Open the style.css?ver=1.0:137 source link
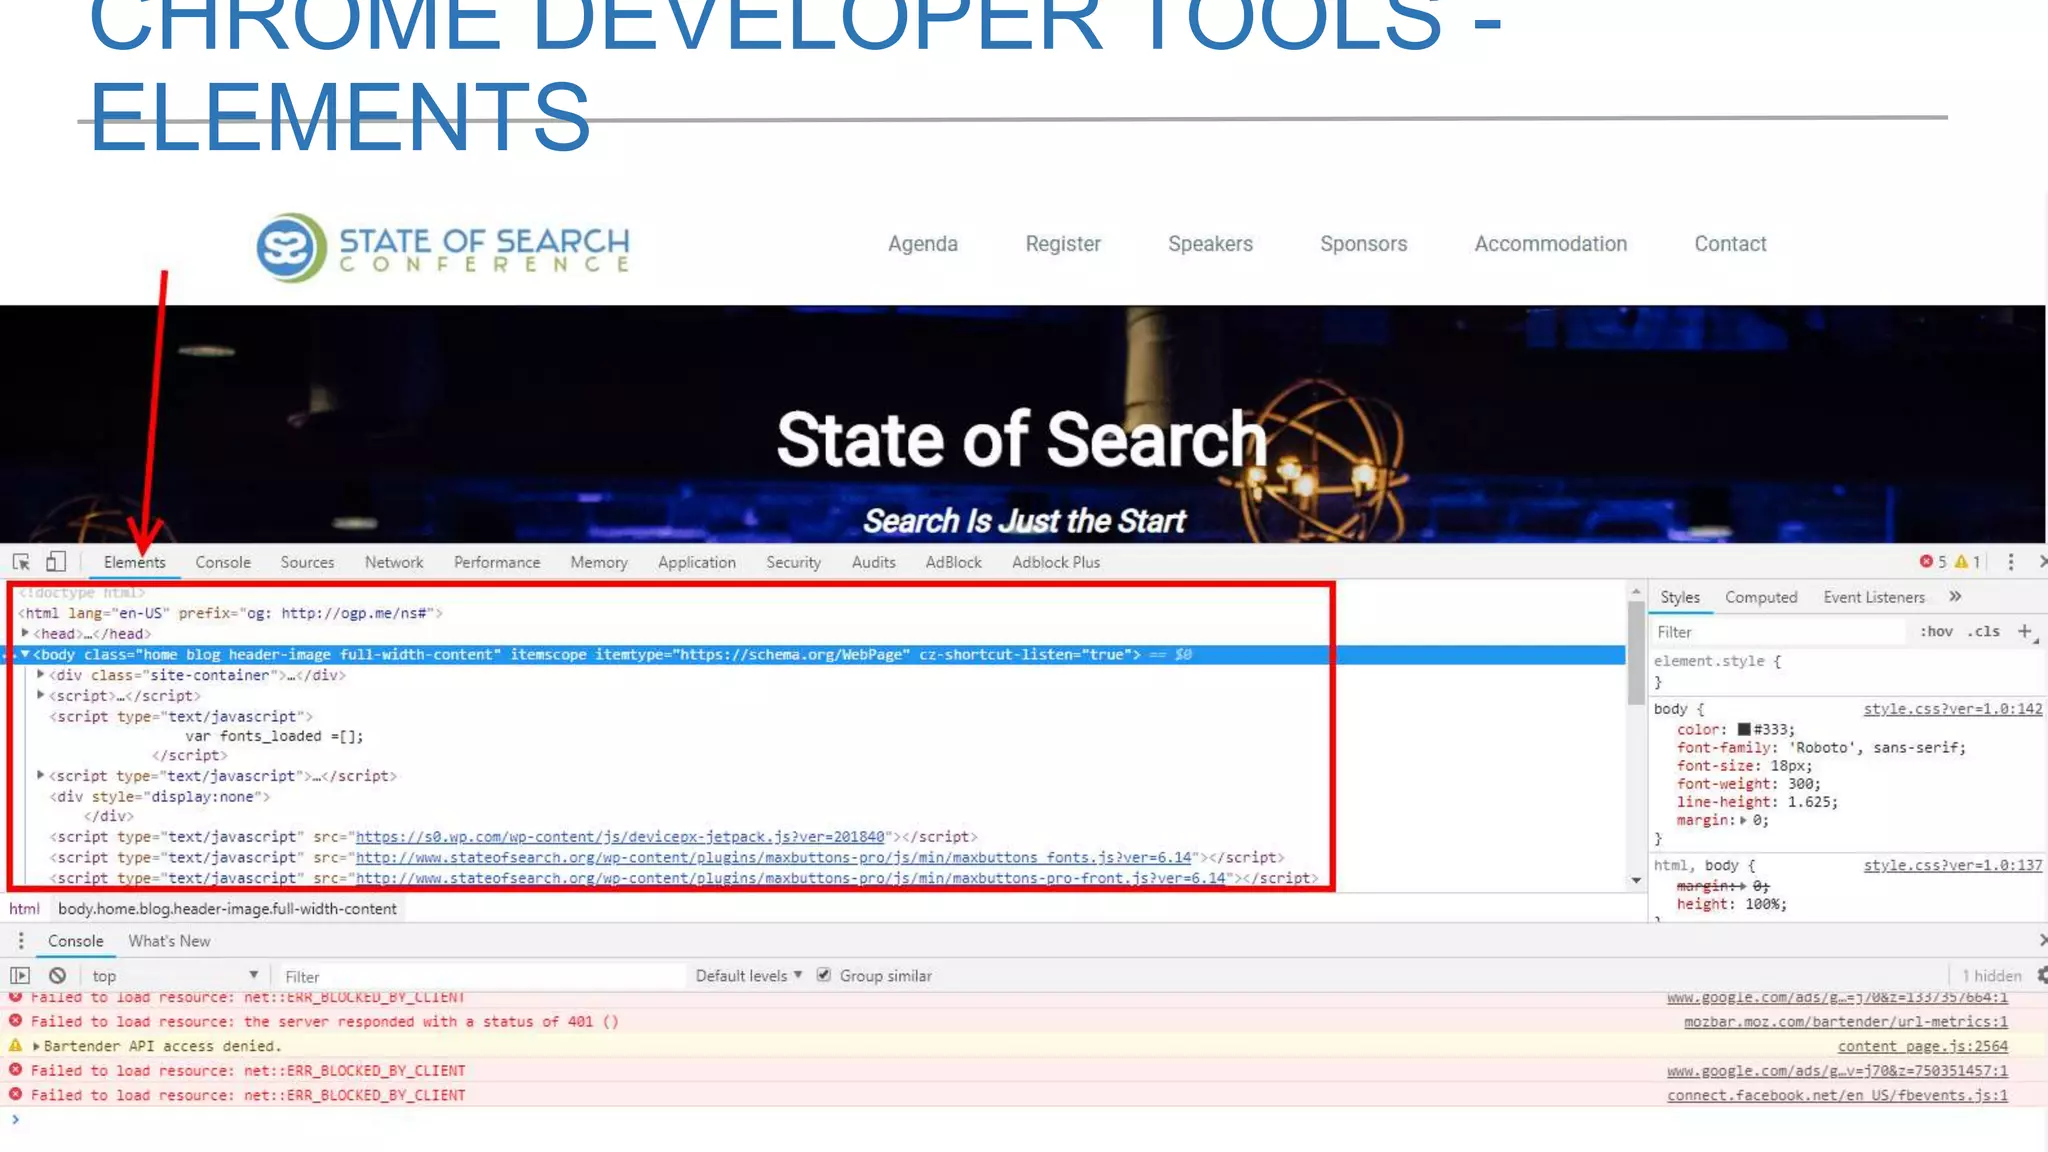Viewport: 2048px width, 1152px height. 1953,865
